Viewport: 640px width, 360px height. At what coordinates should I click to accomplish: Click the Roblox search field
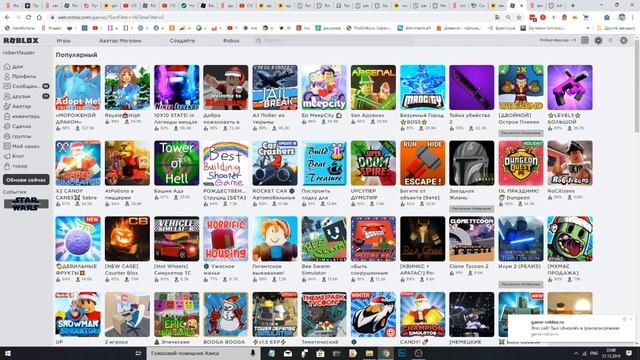click(333, 41)
